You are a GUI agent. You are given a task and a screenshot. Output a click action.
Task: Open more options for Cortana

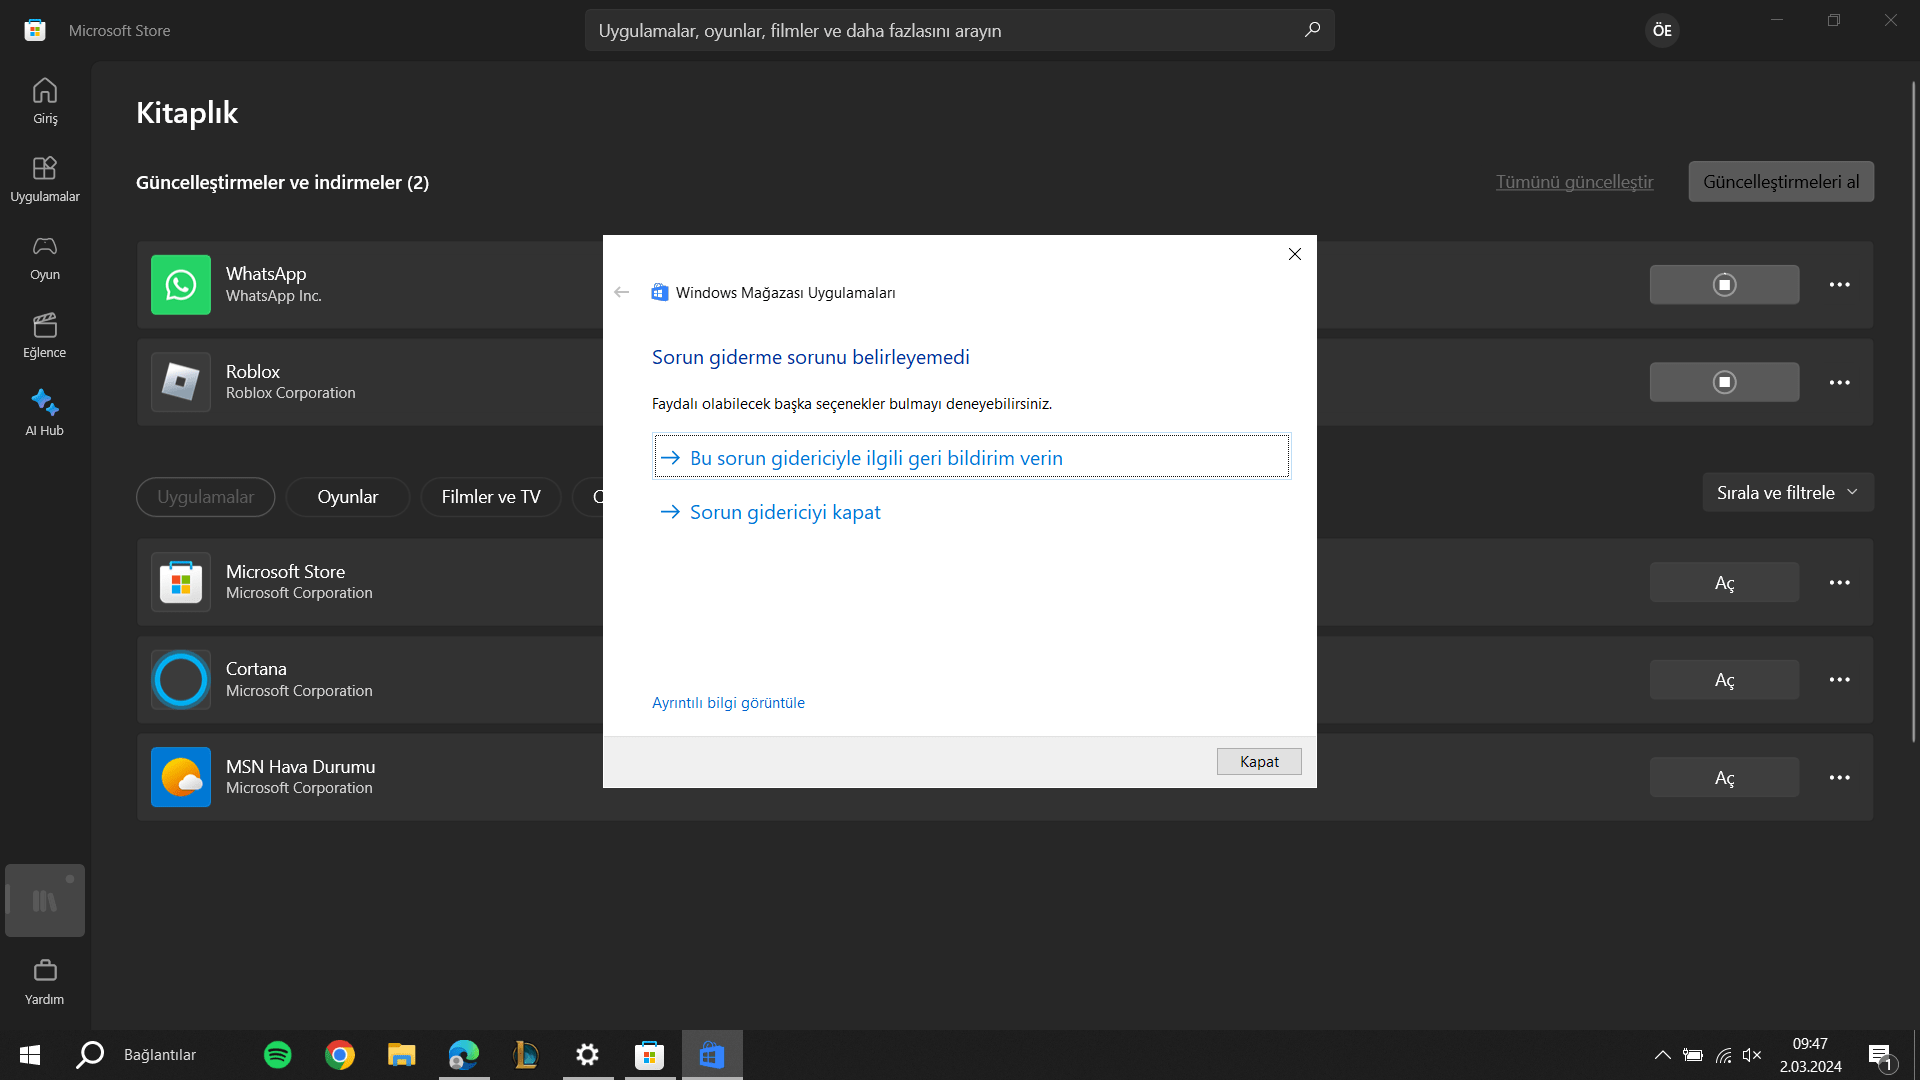pos(1840,680)
